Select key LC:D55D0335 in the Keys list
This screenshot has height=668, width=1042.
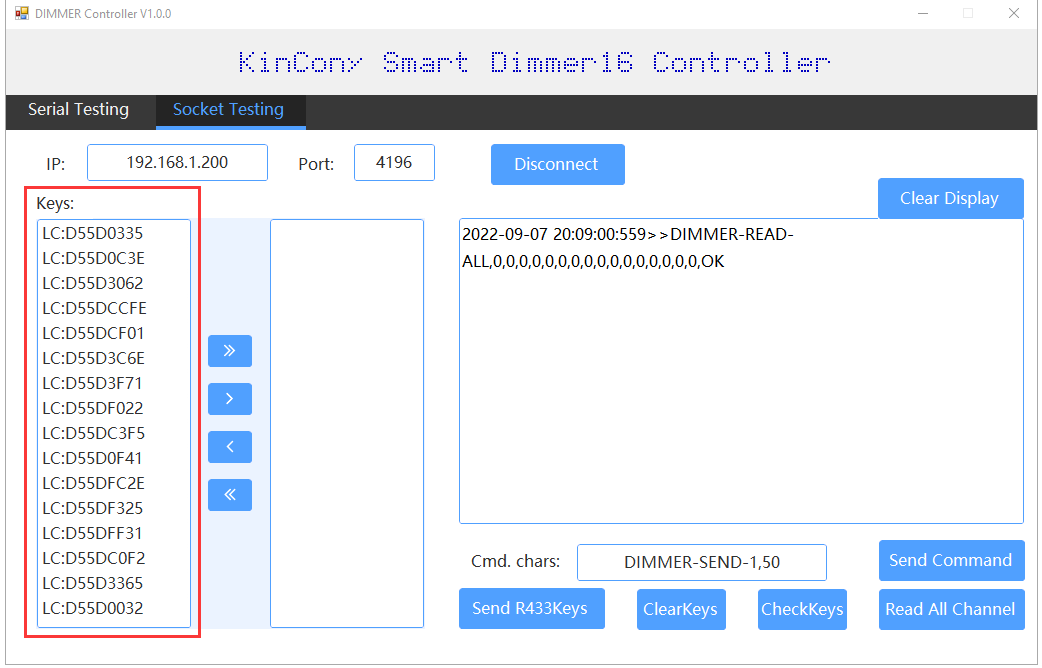93,233
